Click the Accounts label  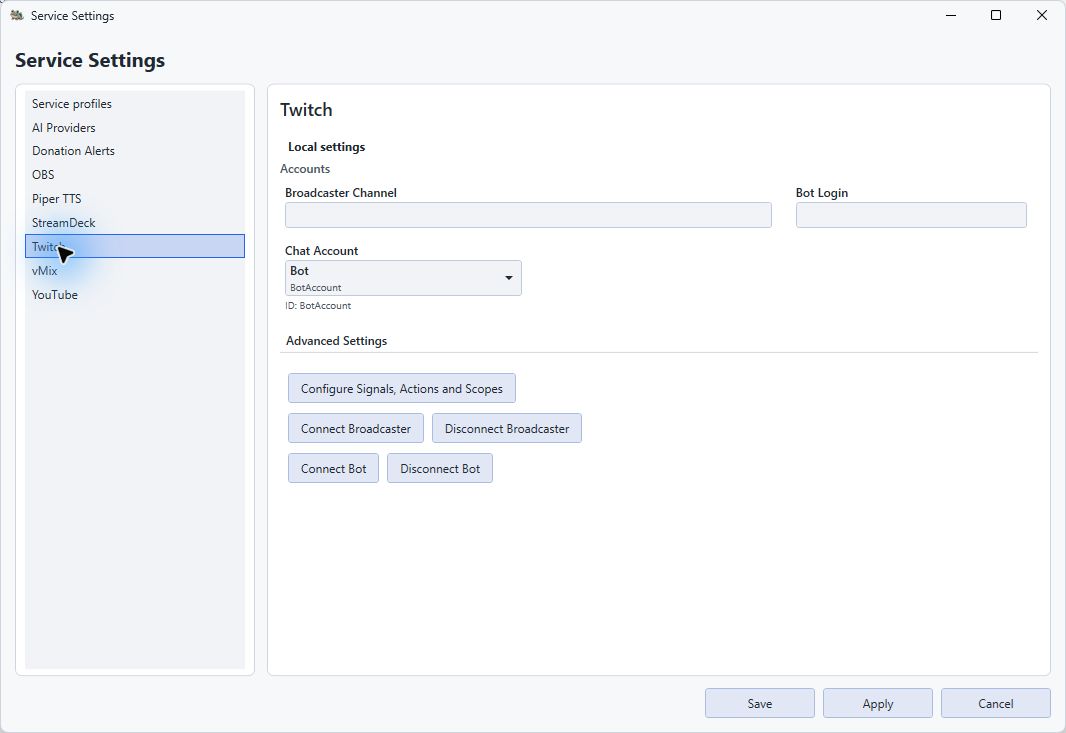coord(305,169)
